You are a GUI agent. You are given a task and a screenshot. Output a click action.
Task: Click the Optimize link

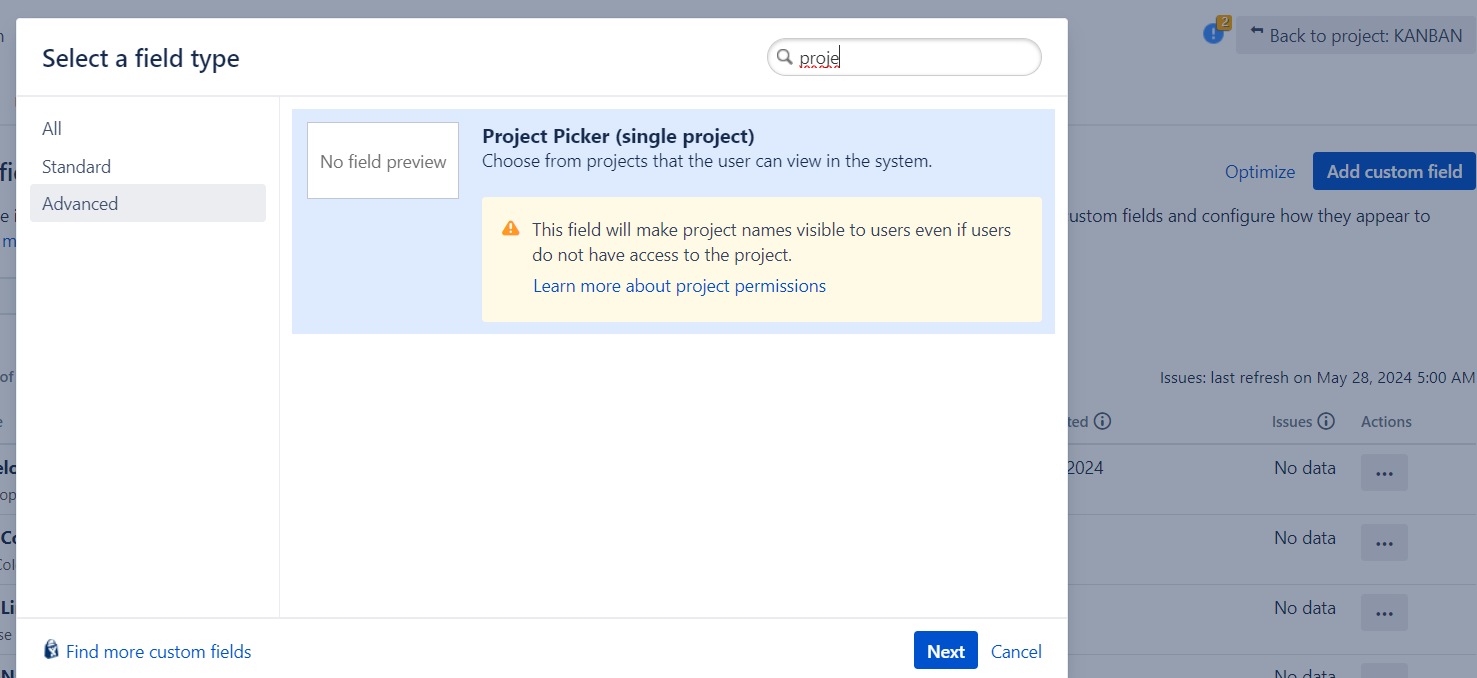tap(1259, 172)
